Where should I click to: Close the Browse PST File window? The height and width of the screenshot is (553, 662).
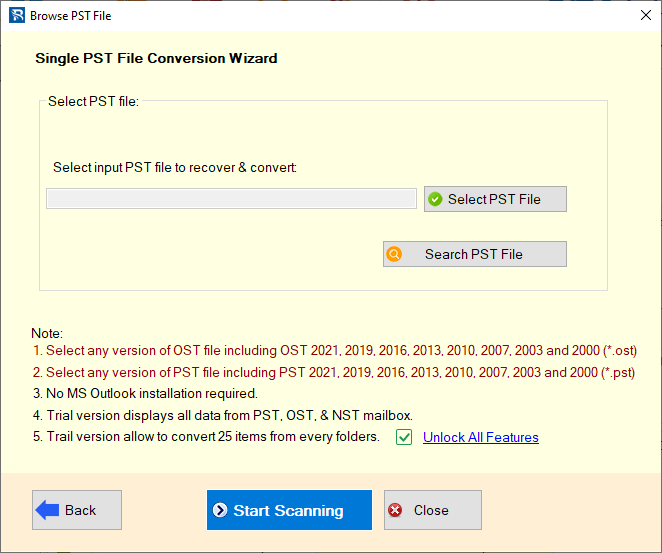pos(644,15)
